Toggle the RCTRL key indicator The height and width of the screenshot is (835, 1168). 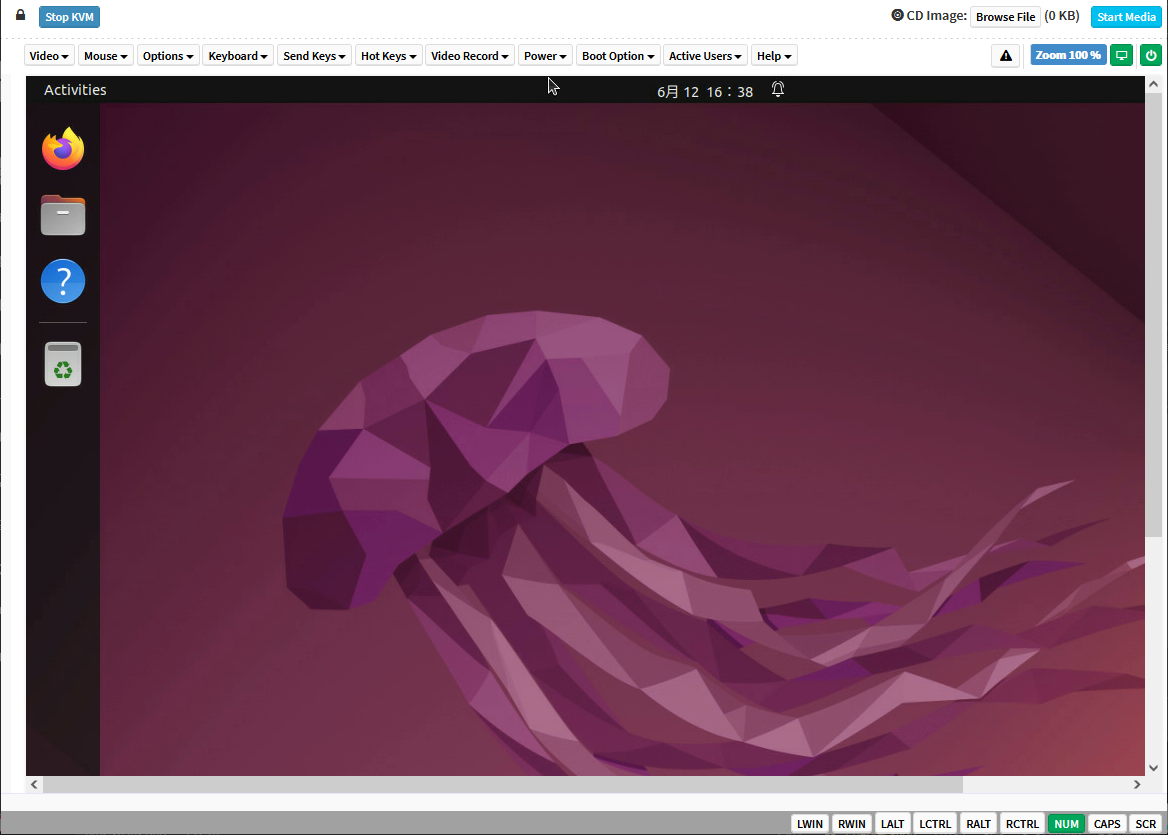pyautogui.click(x=1022, y=824)
